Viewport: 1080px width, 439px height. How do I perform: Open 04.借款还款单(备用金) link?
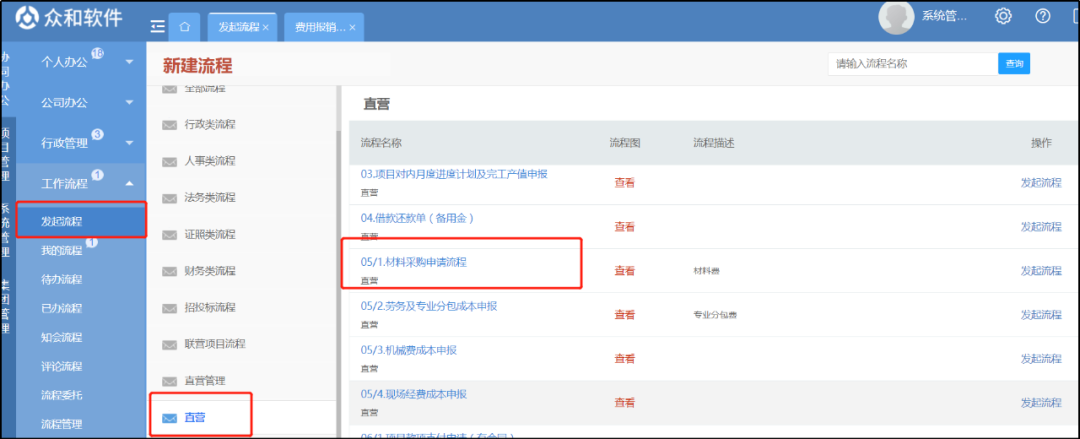417,218
